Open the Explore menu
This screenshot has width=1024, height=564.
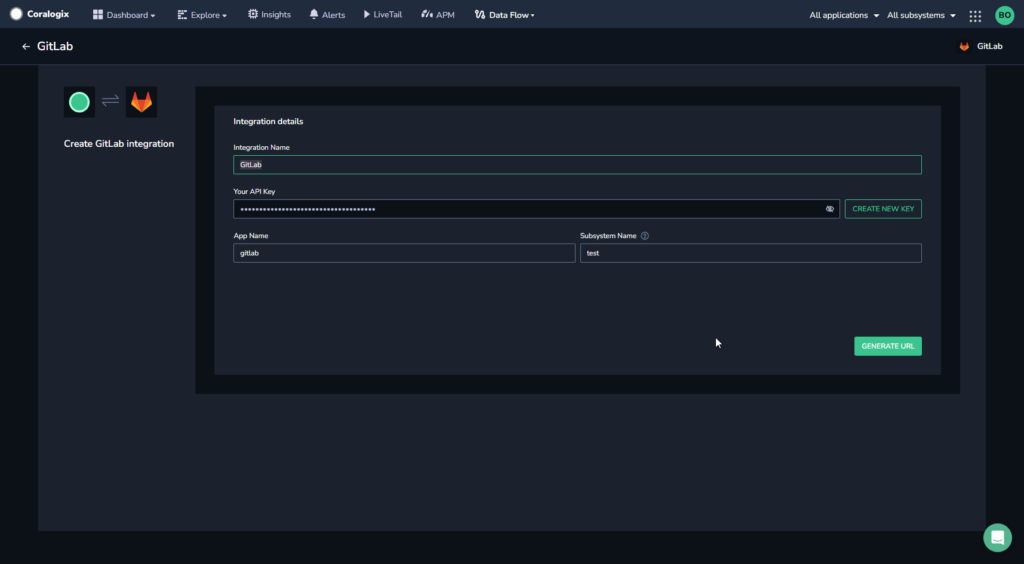202,14
